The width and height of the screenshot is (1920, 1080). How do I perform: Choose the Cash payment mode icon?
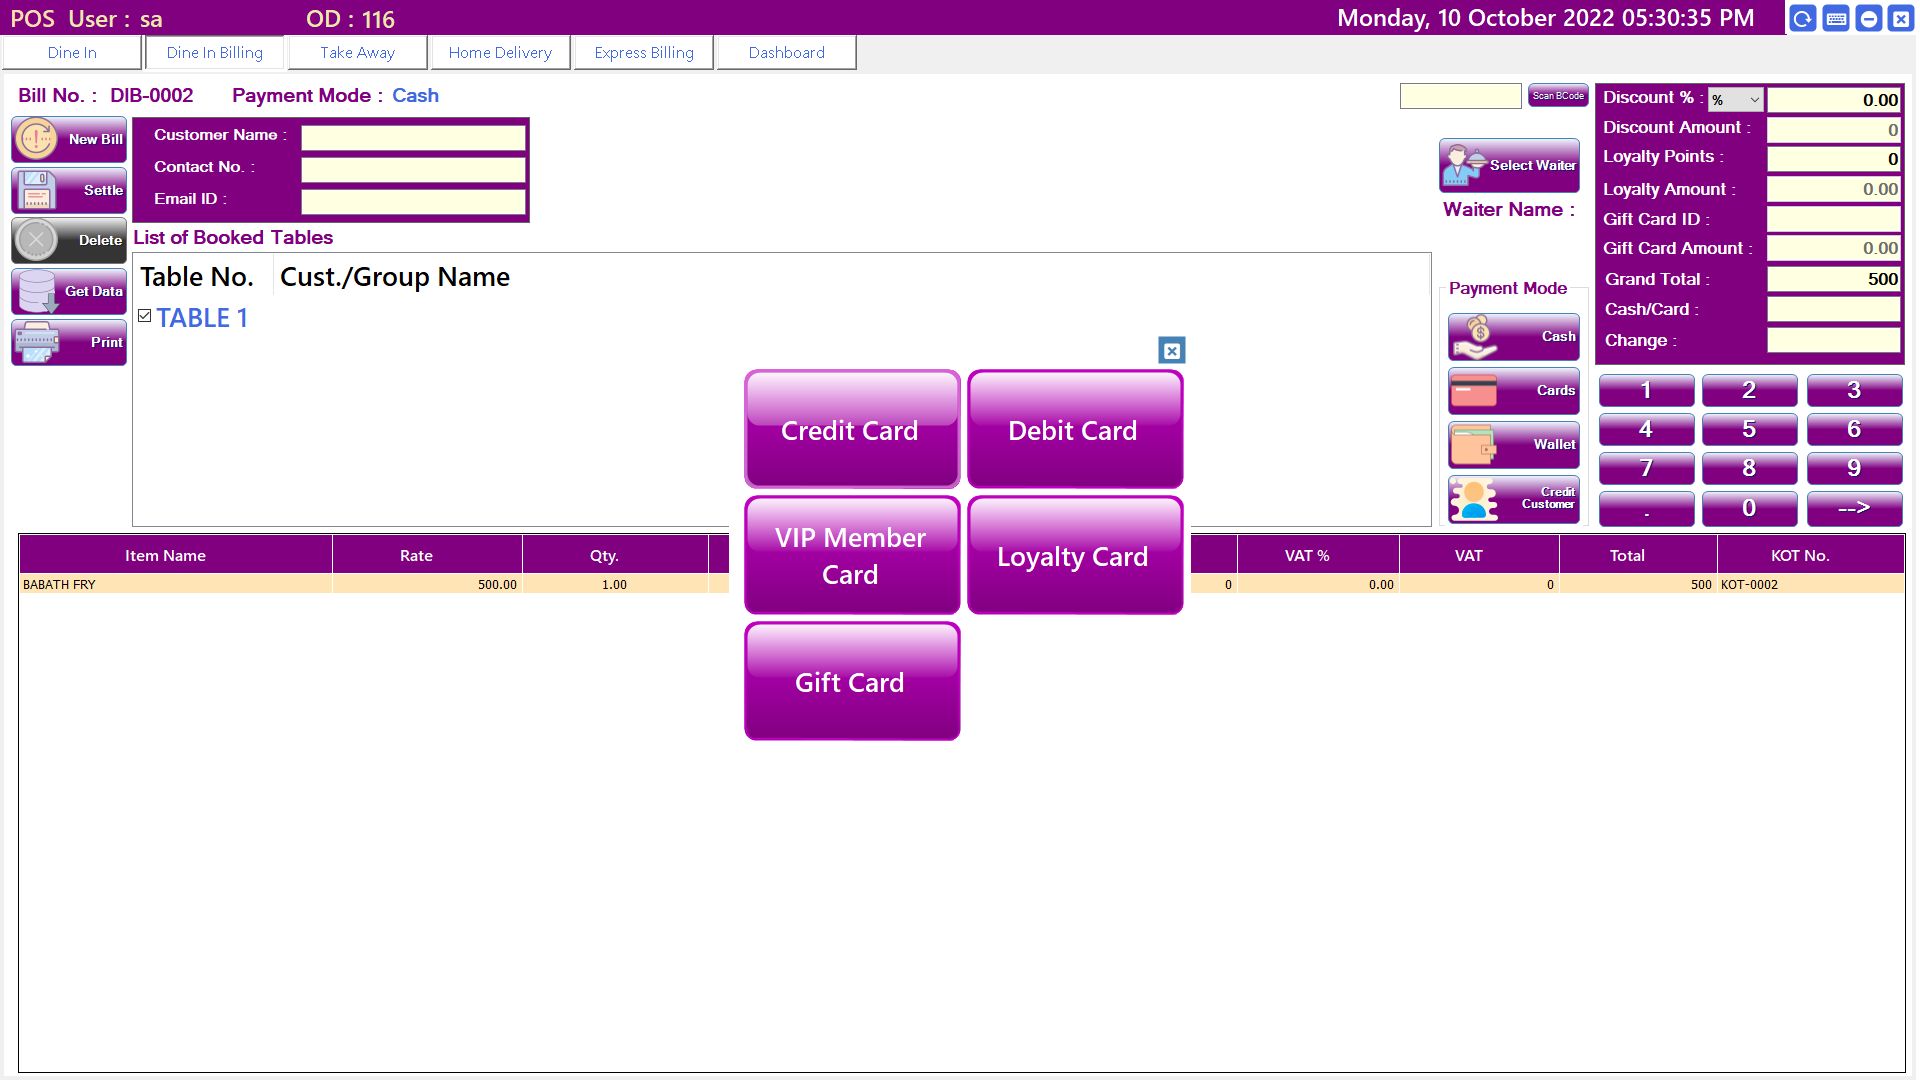1513,337
